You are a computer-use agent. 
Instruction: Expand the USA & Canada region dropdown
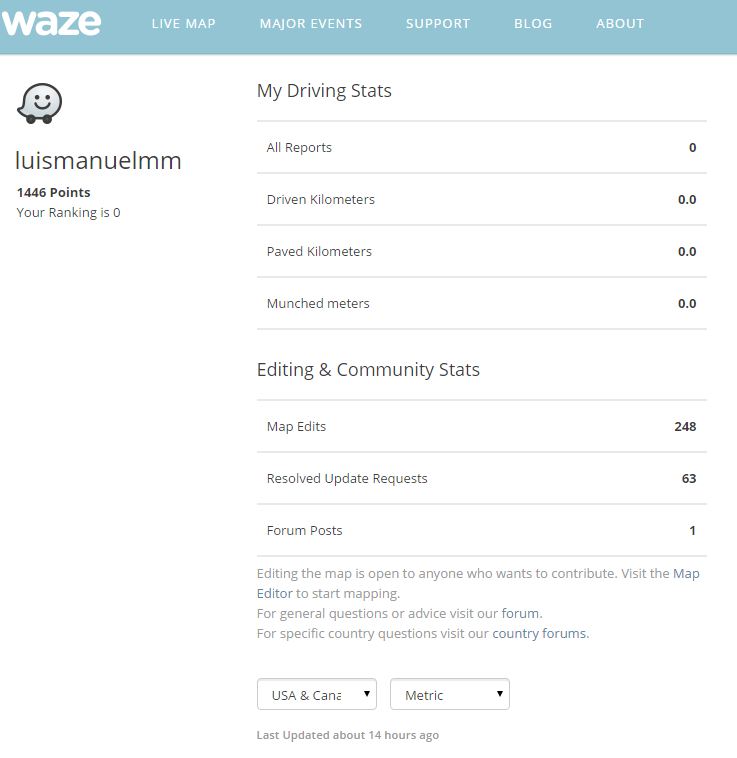coord(316,695)
